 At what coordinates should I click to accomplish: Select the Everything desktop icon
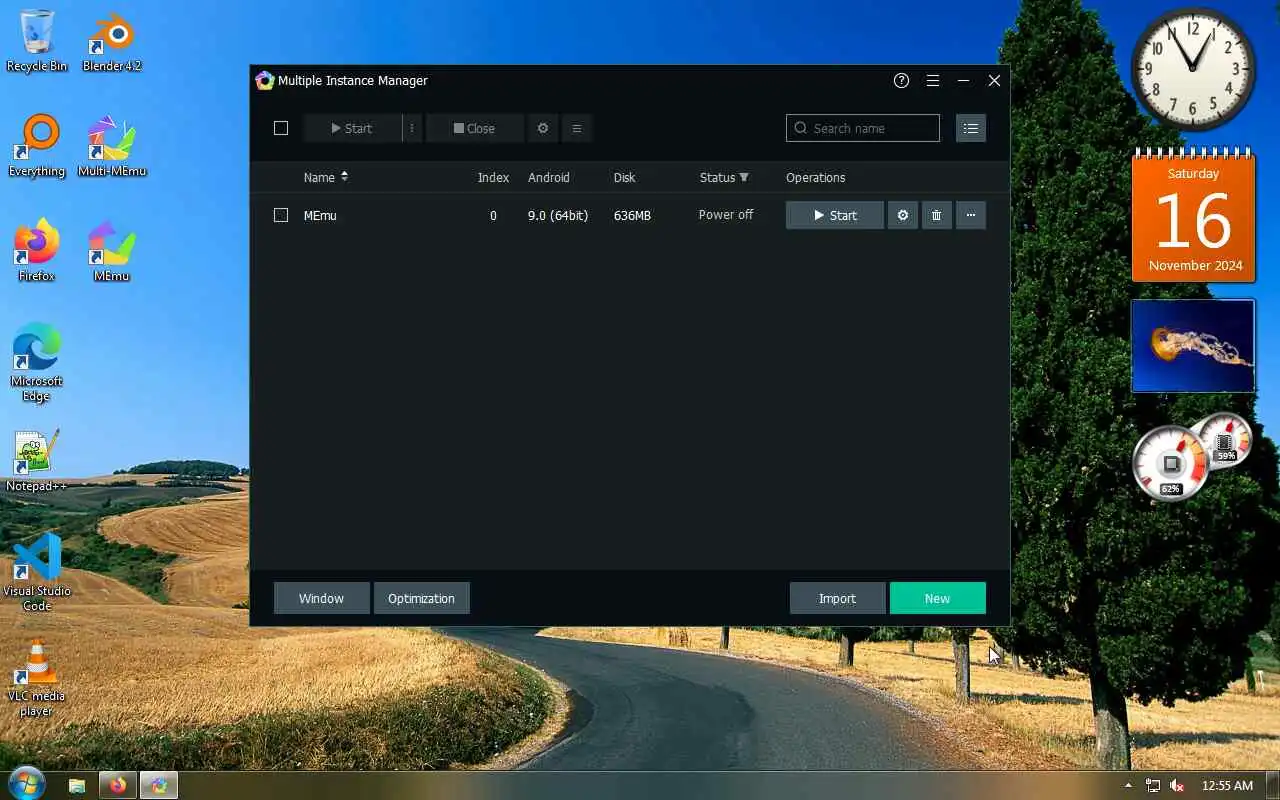[37, 146]
